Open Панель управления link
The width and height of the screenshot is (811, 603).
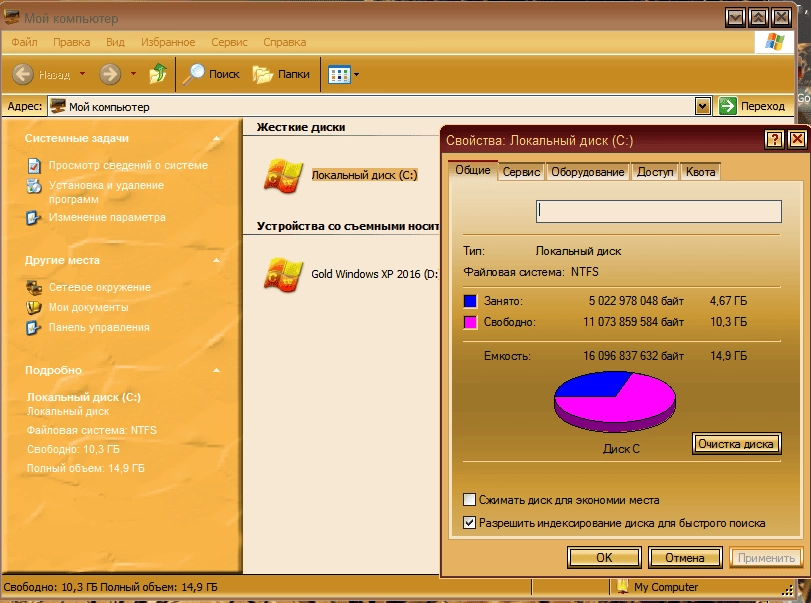click(99, 328)
